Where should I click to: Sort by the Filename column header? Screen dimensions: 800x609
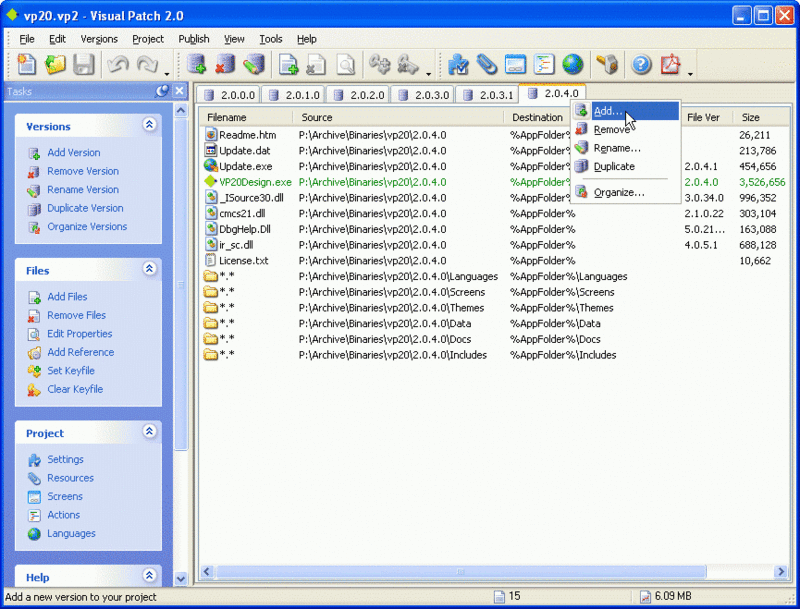(x=246, y=117)
